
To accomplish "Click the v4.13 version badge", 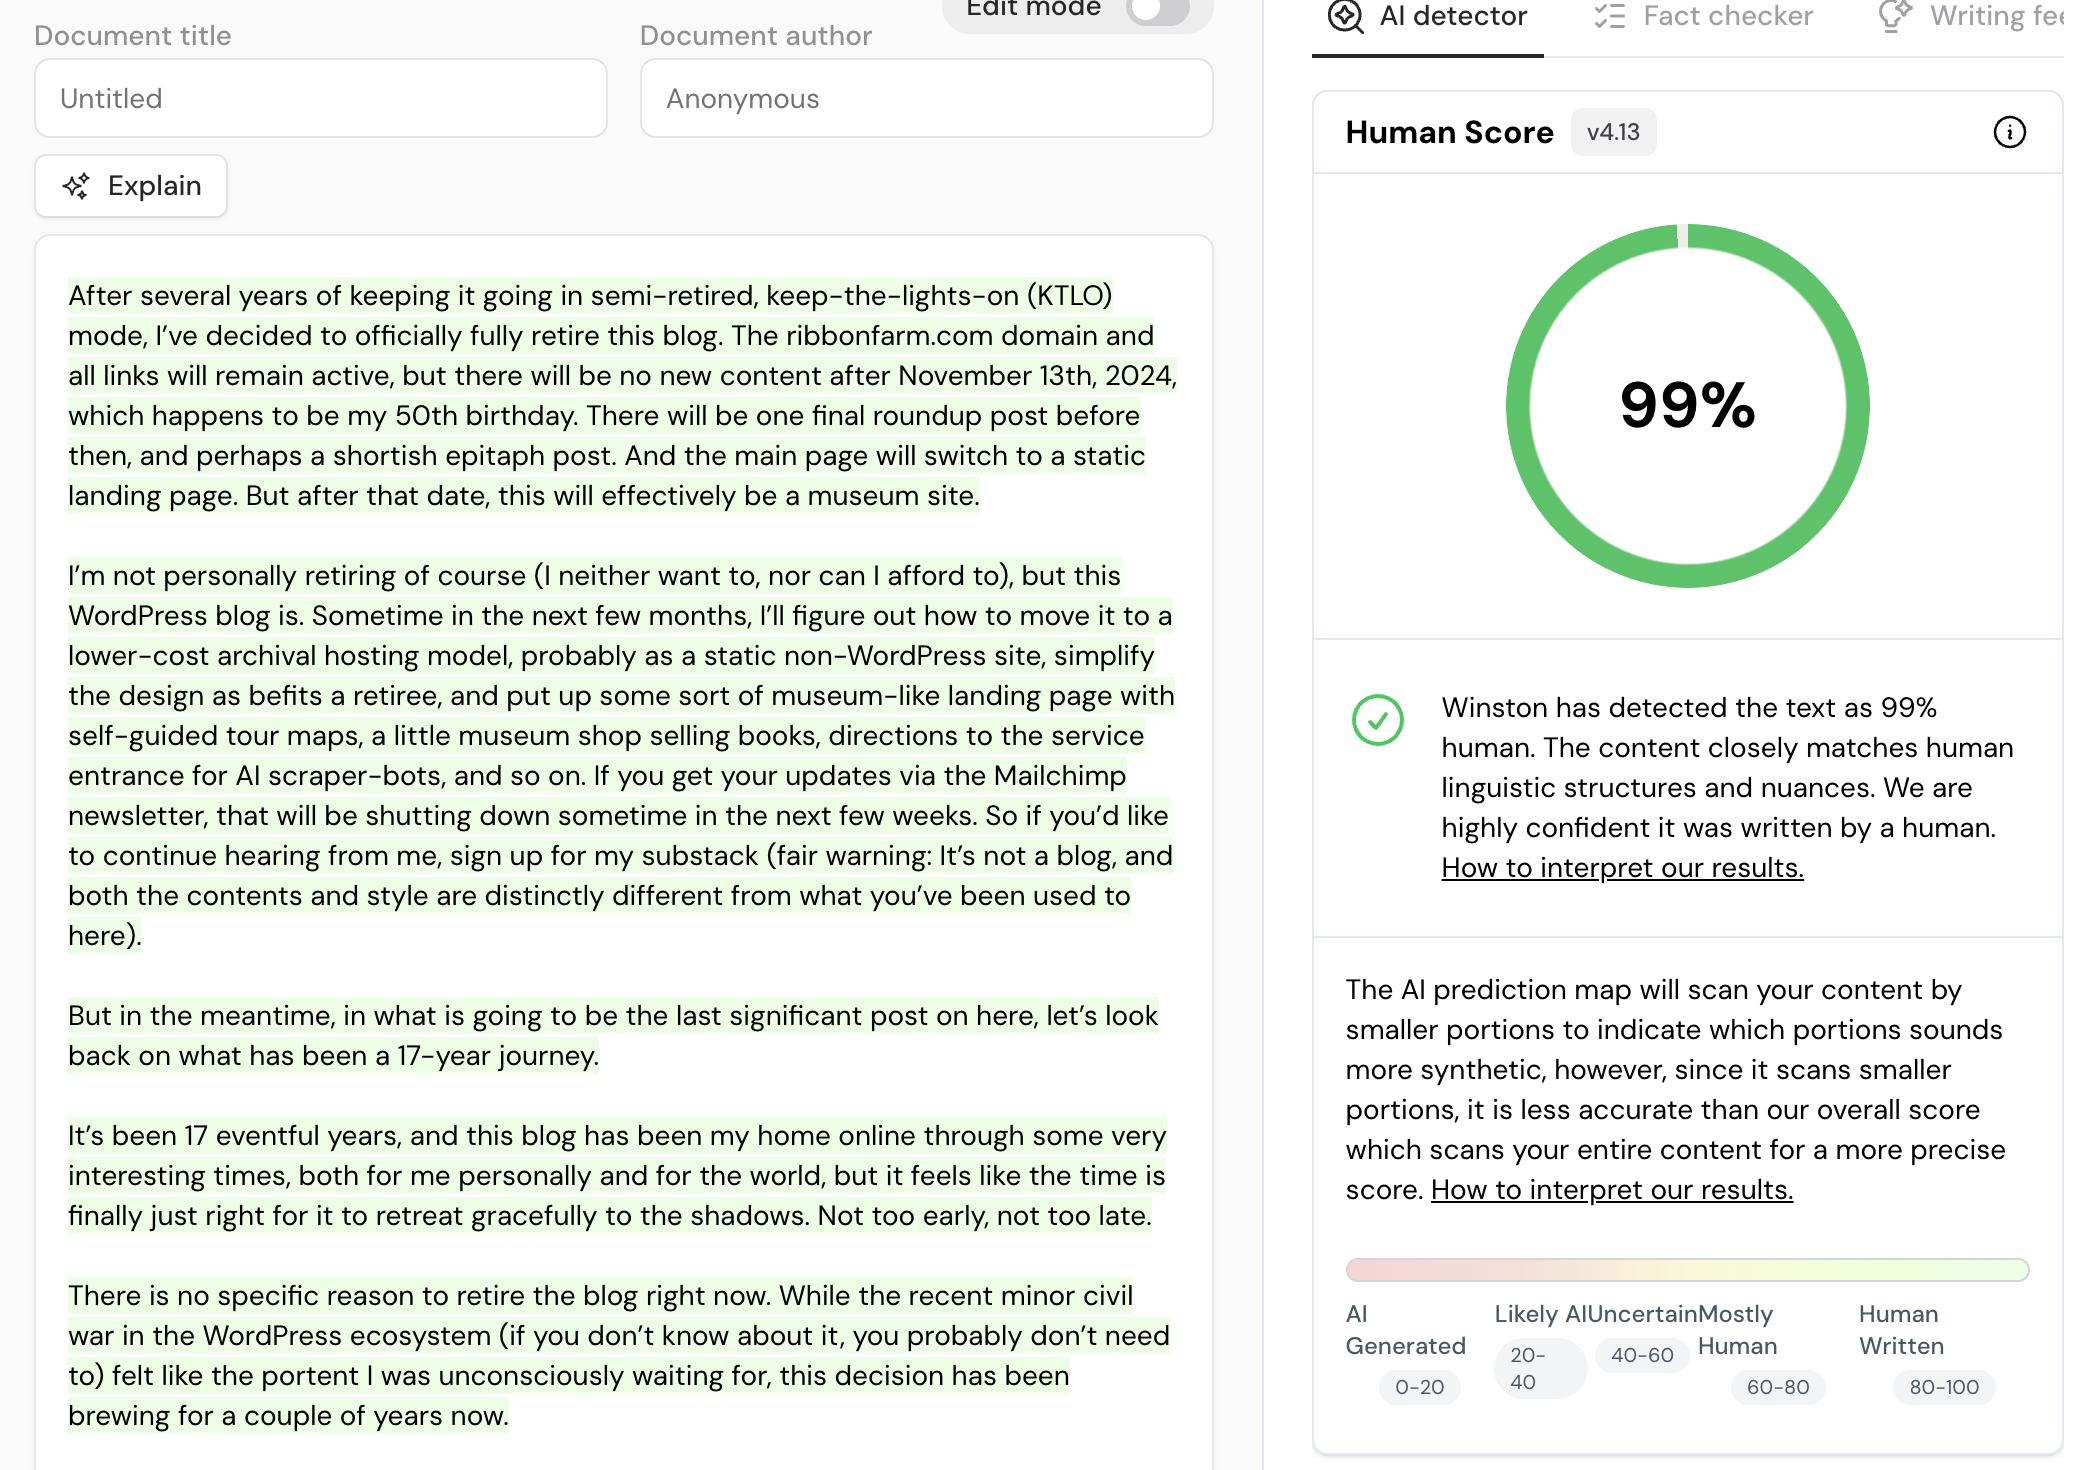I will (1613, 132).
